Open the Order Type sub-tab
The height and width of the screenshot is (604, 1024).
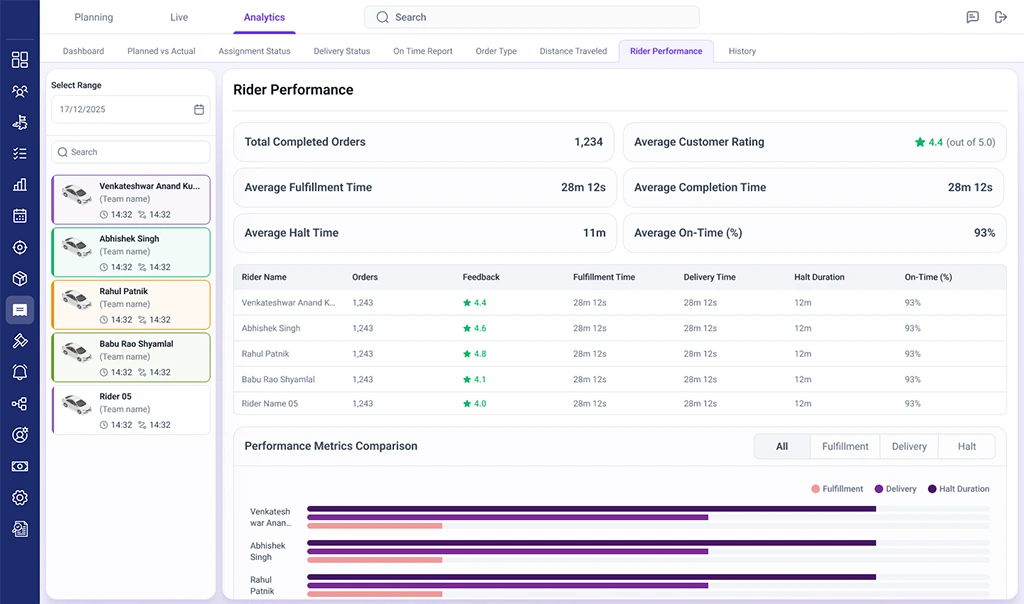[x=496, y=51]
